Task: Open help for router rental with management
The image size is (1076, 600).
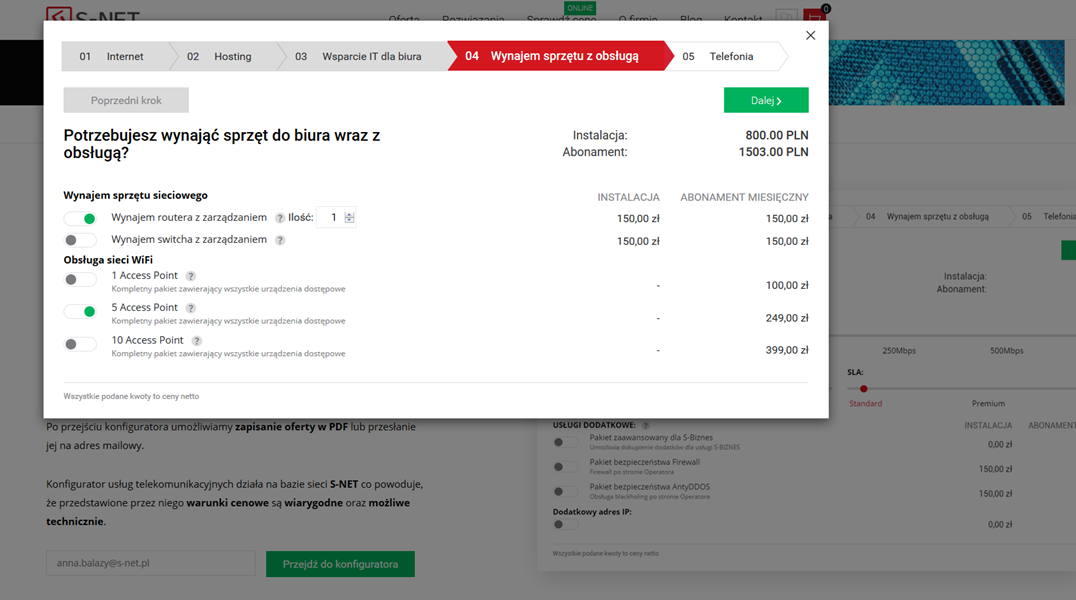Action: click(x=280, y=218)
